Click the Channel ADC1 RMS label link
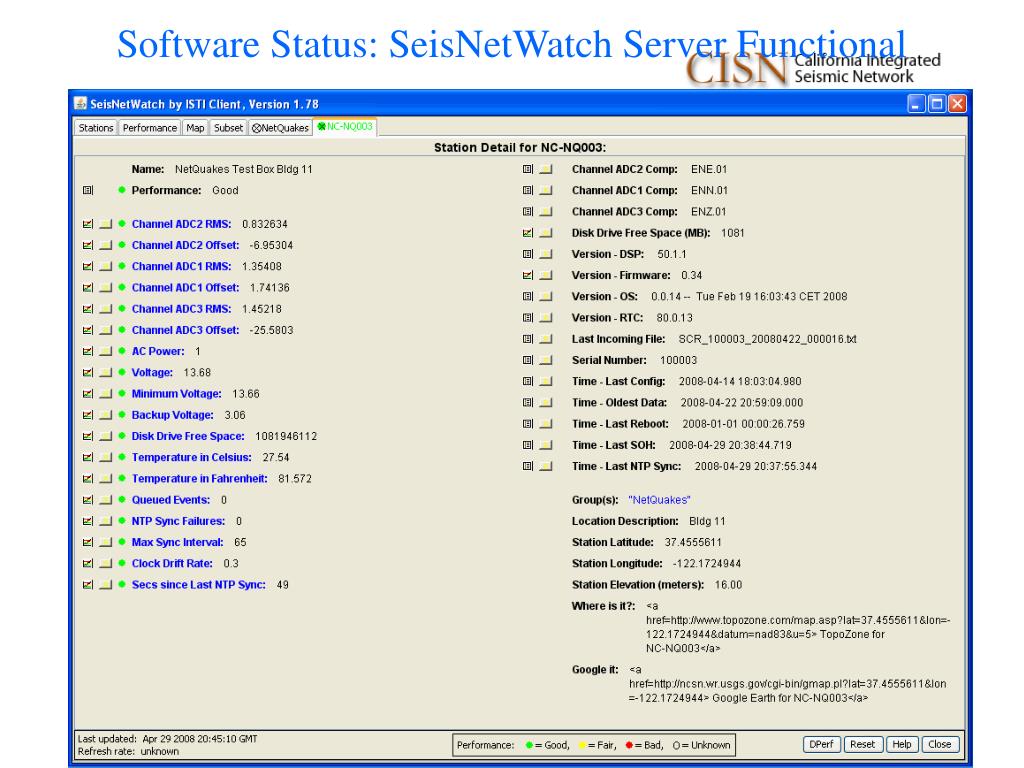1024x768 pixels. 182,266
